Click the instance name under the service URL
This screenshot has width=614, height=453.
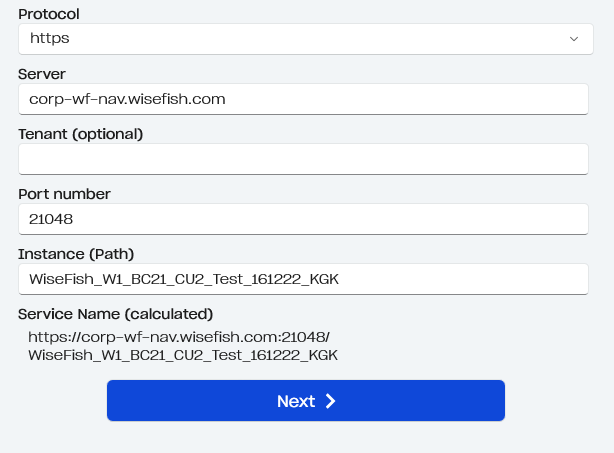183,355
